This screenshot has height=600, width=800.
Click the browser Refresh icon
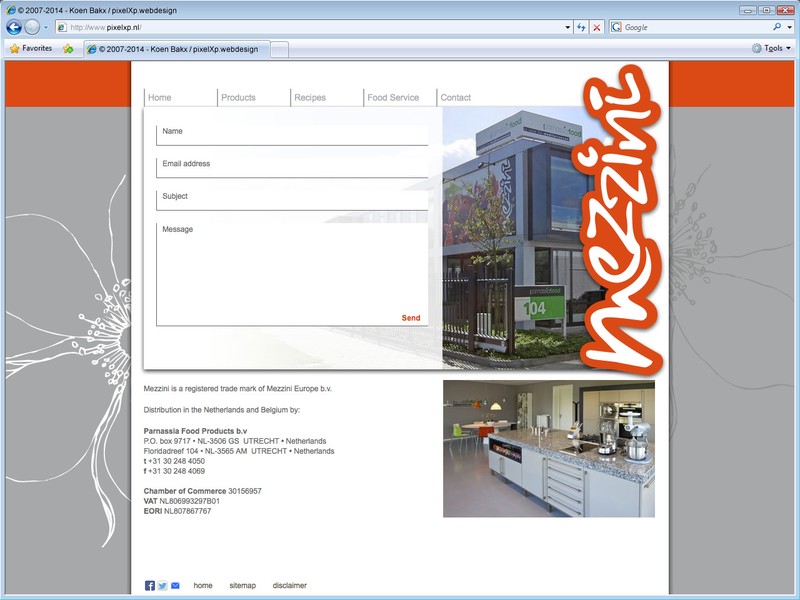[581, 27]
